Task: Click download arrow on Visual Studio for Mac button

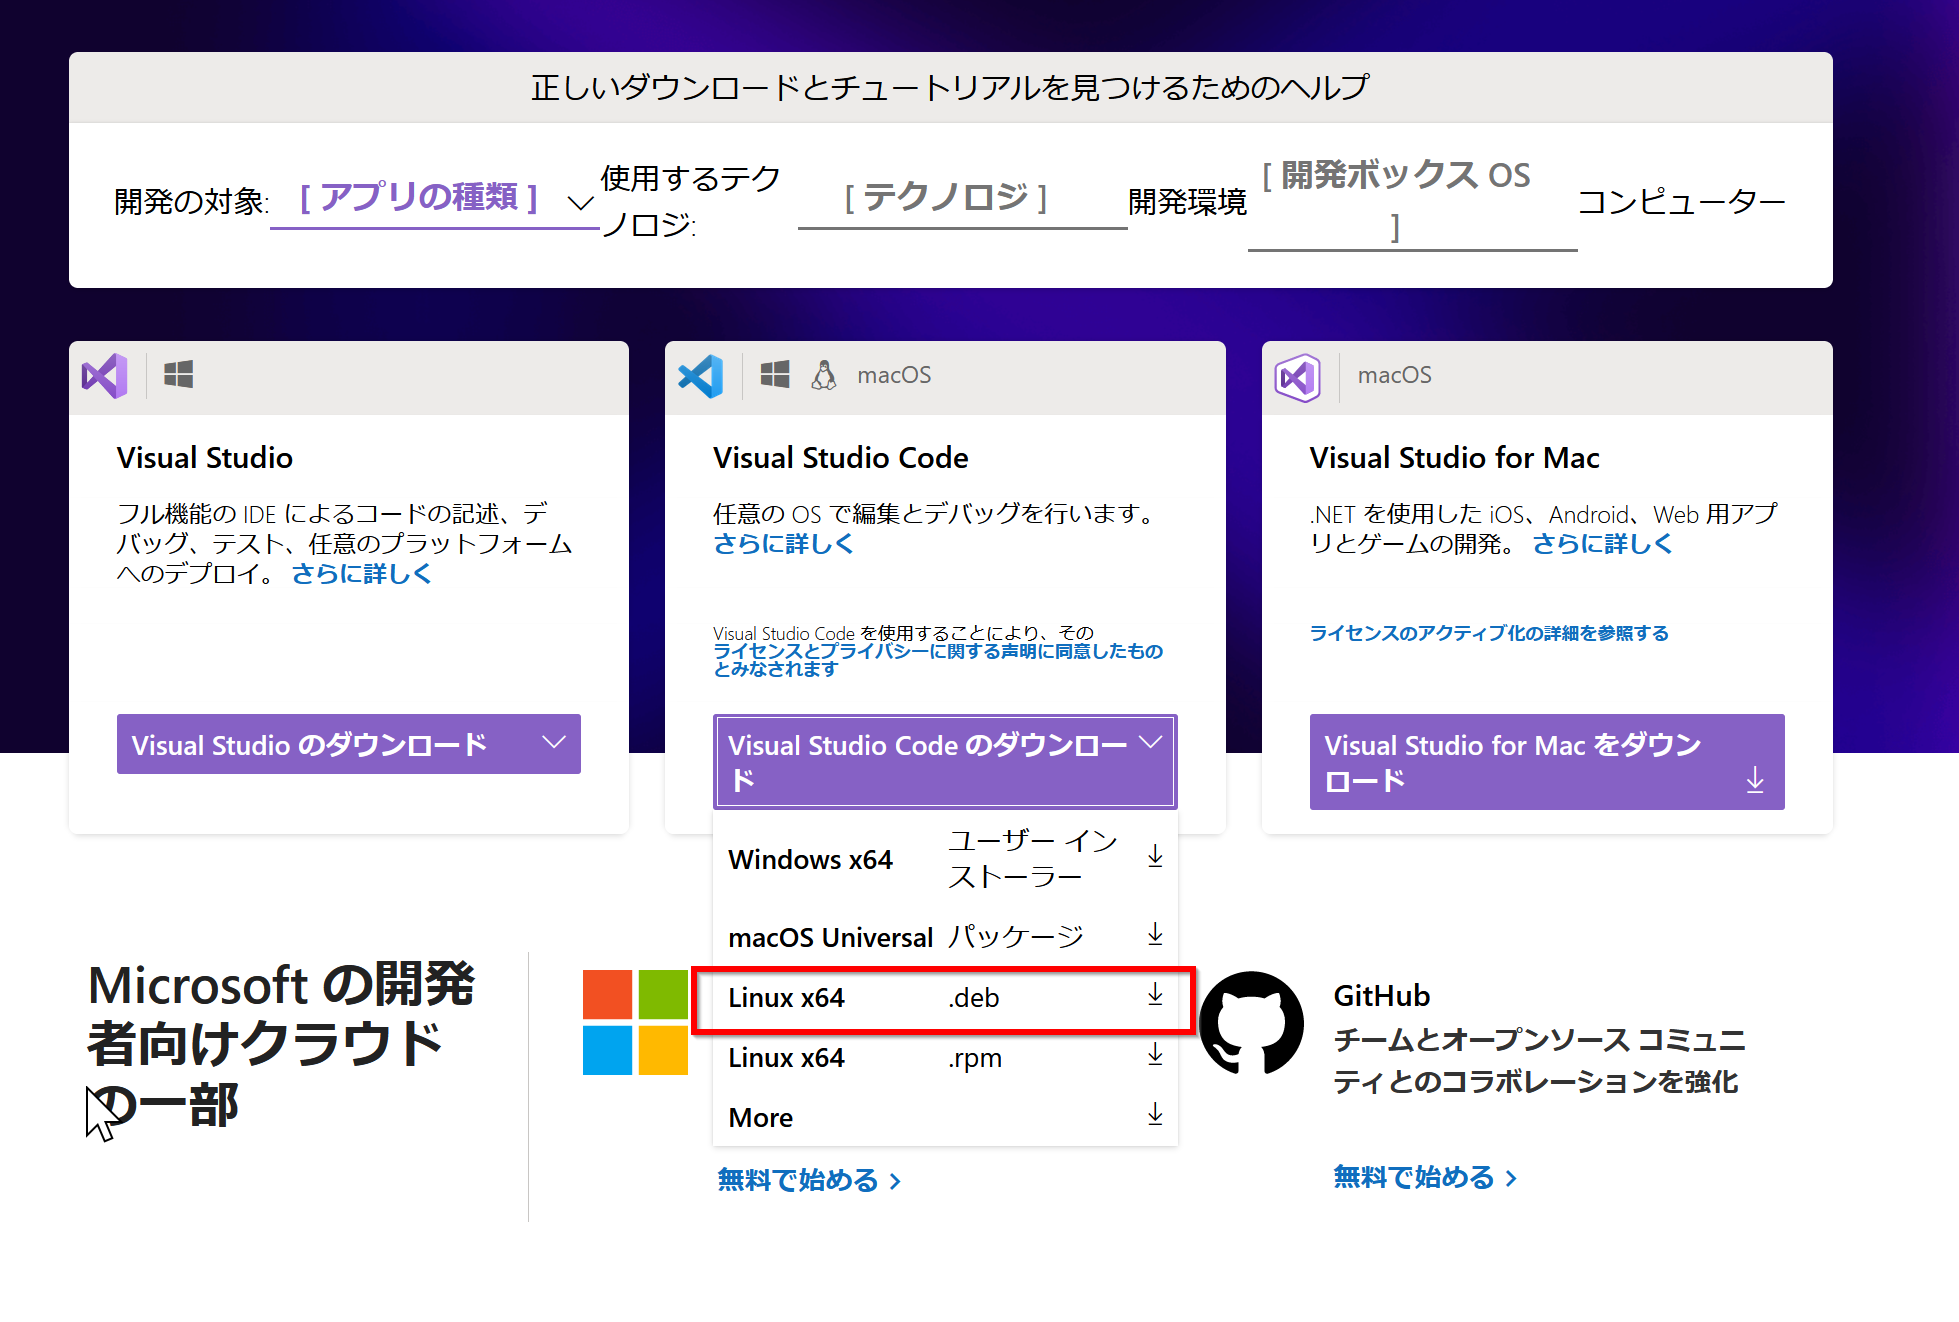Action: [1755, 780]
